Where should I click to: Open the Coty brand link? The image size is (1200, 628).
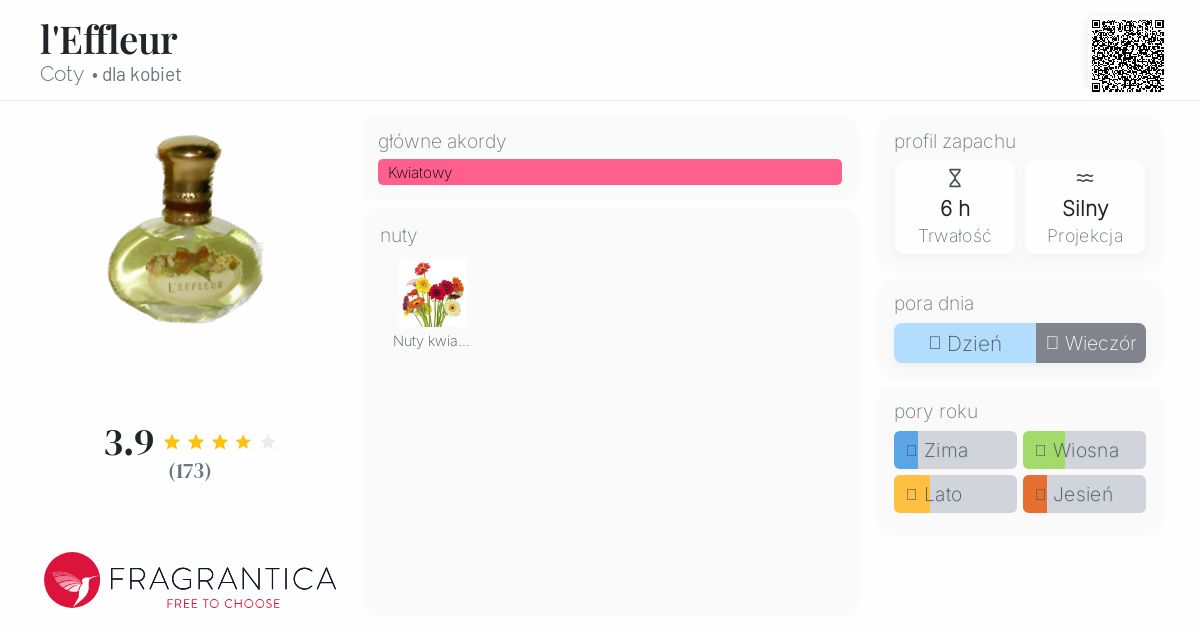pyautogui.click(x=62, y=75)
